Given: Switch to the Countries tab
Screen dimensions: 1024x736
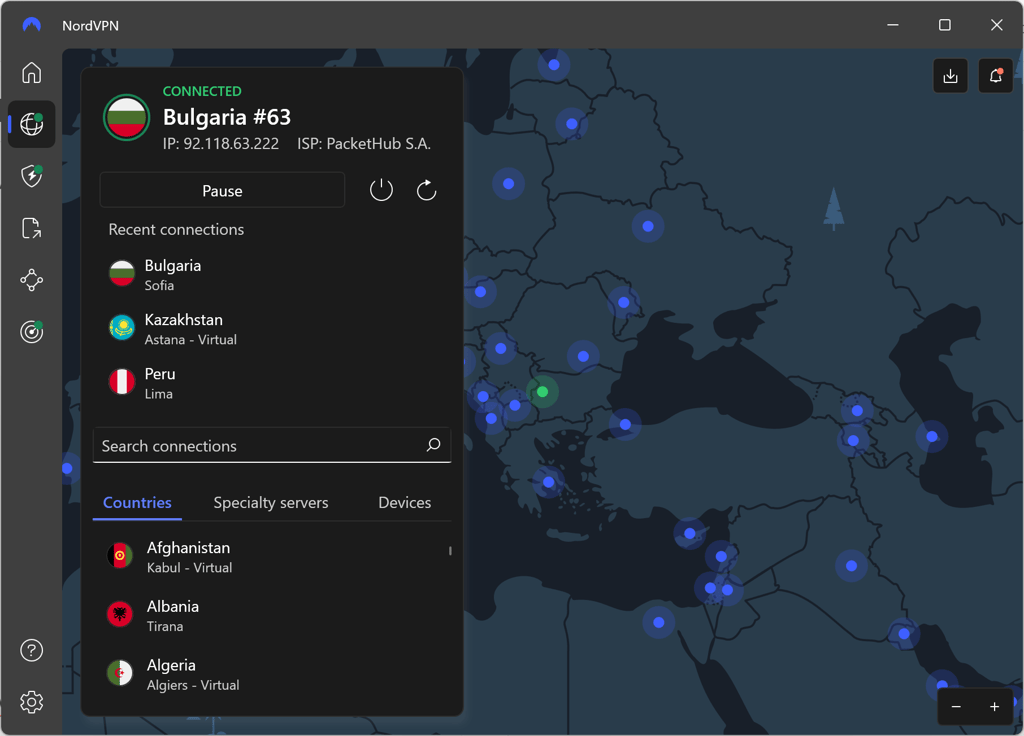Looking at the screenshot, I should click(137, 502).
